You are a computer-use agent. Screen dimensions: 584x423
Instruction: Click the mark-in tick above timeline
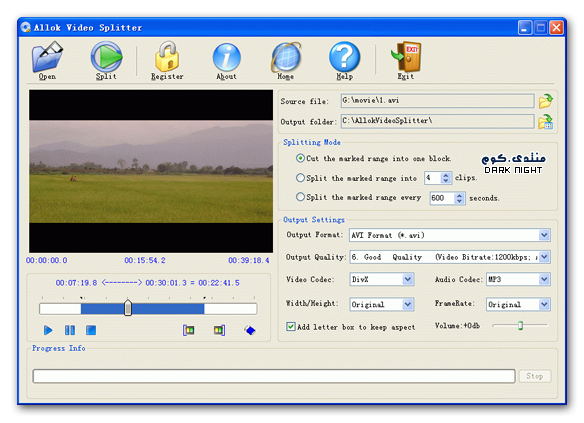click(82, 298)
